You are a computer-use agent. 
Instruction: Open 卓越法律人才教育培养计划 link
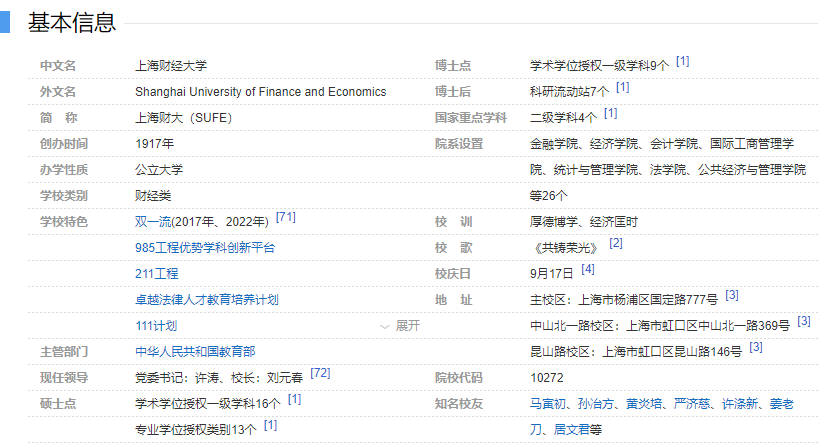(206, 299)
